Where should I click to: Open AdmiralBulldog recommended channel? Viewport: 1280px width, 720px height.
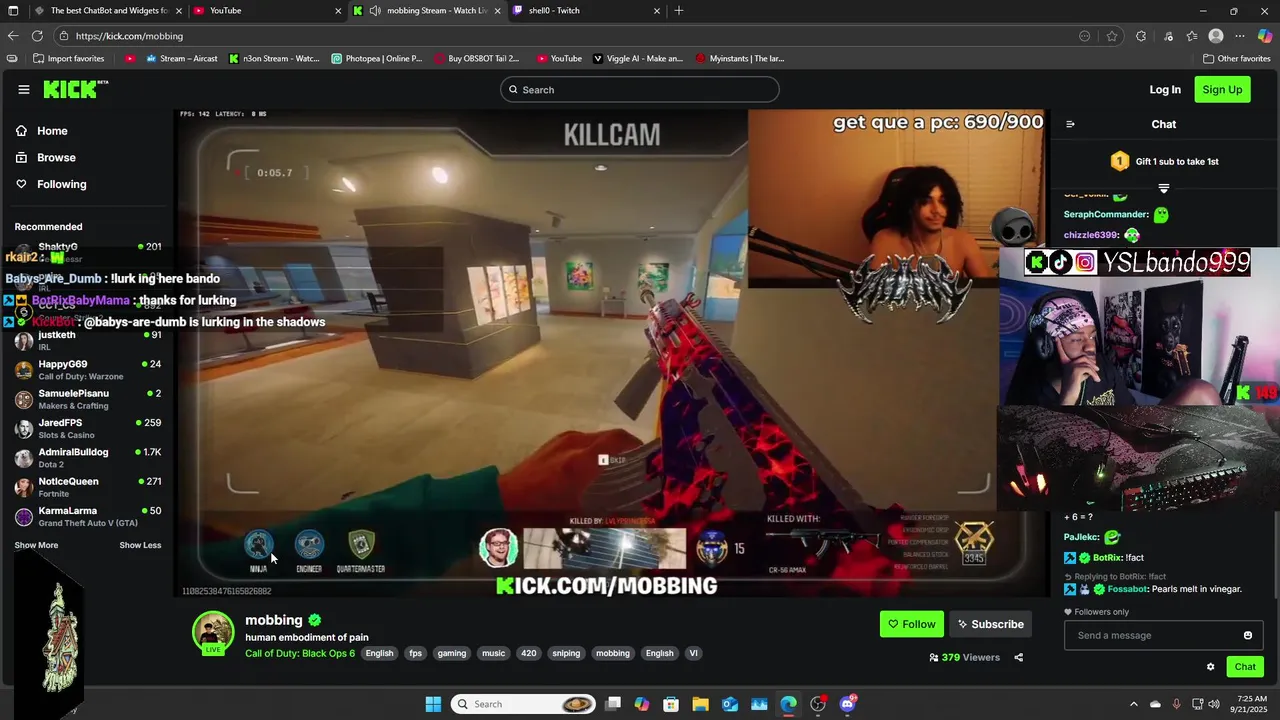pyautogui.click(x=88, y=458)
